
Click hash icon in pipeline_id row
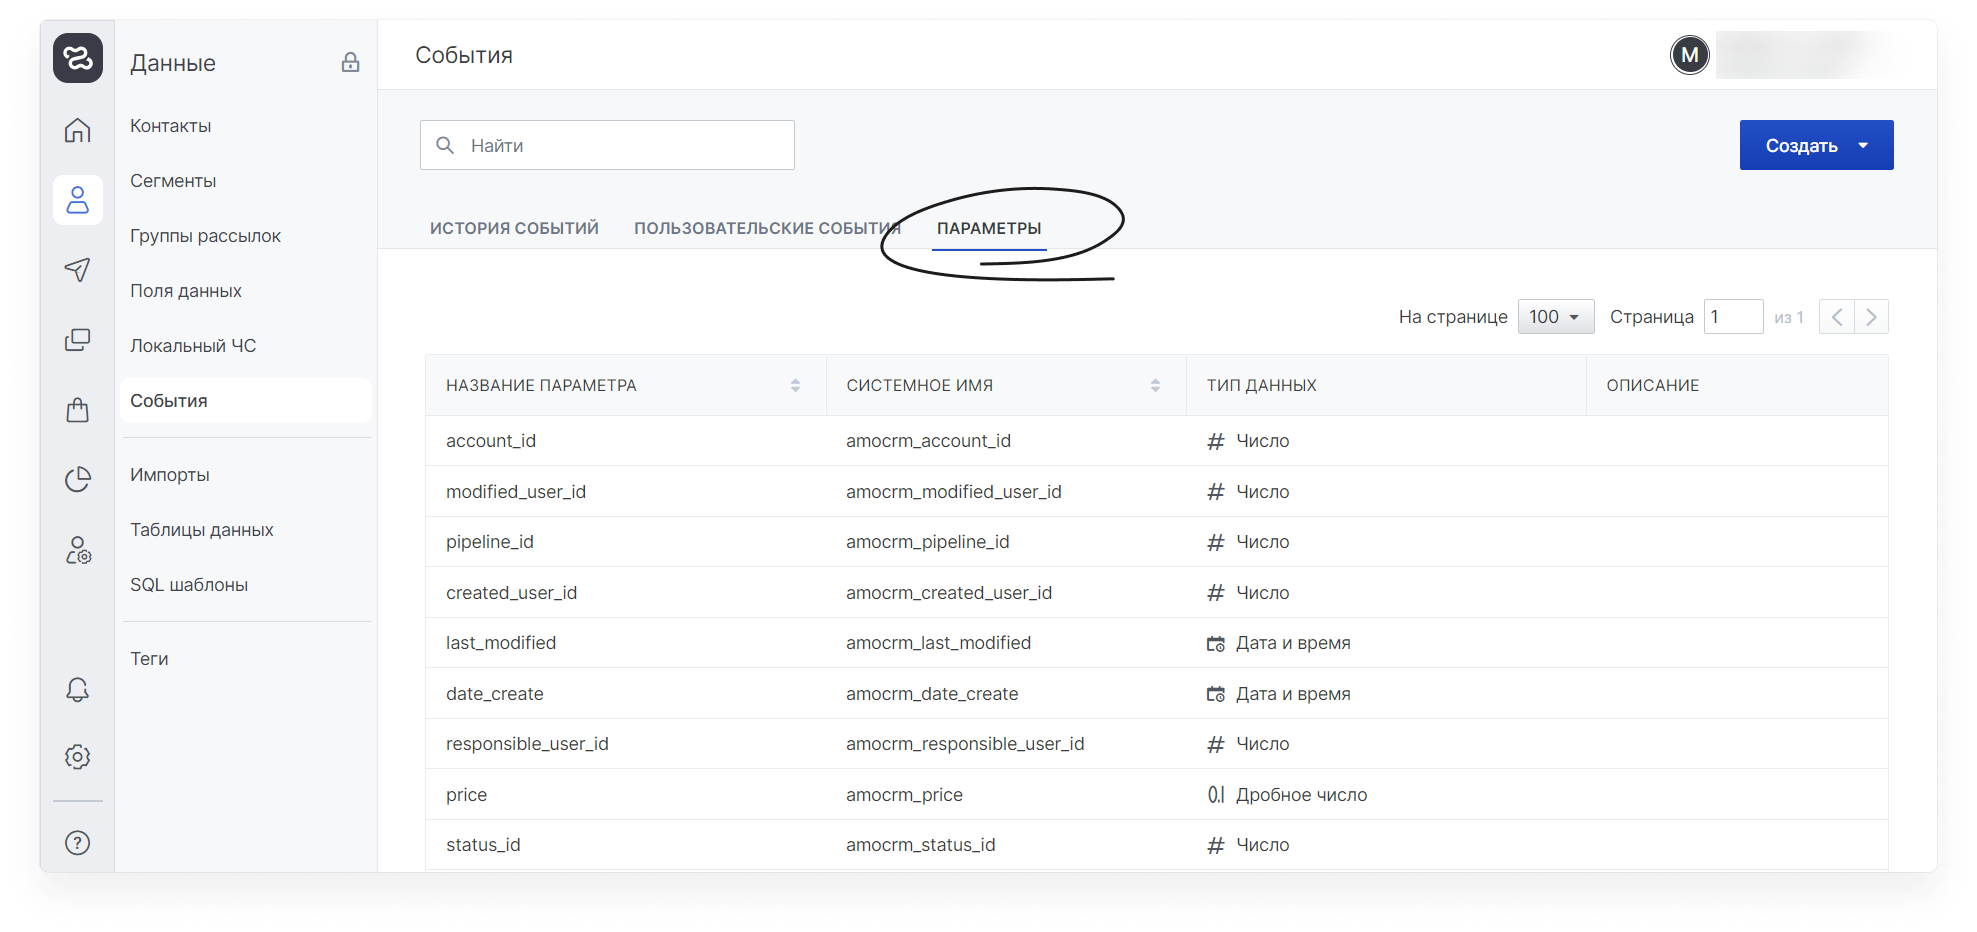tap(1216, 542)
